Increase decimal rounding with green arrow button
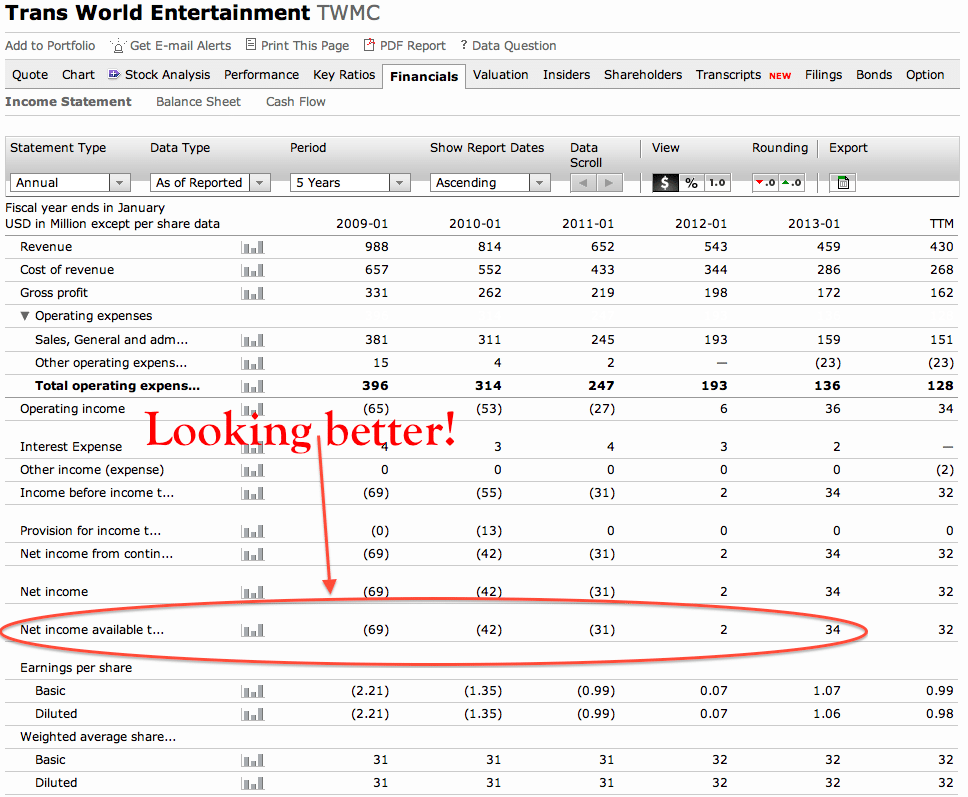This screenshot has height=797, width=968. pyautogui.click(x=791, y=183)
